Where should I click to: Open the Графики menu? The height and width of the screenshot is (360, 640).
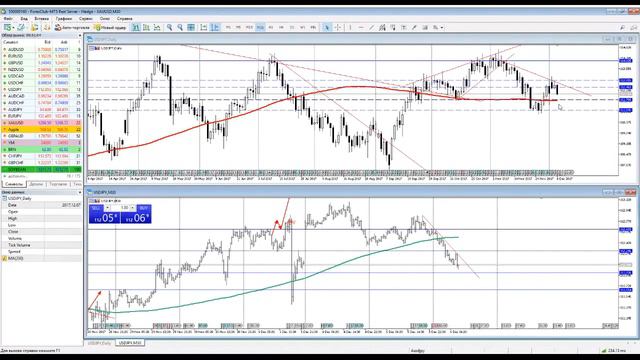point(64,18)
